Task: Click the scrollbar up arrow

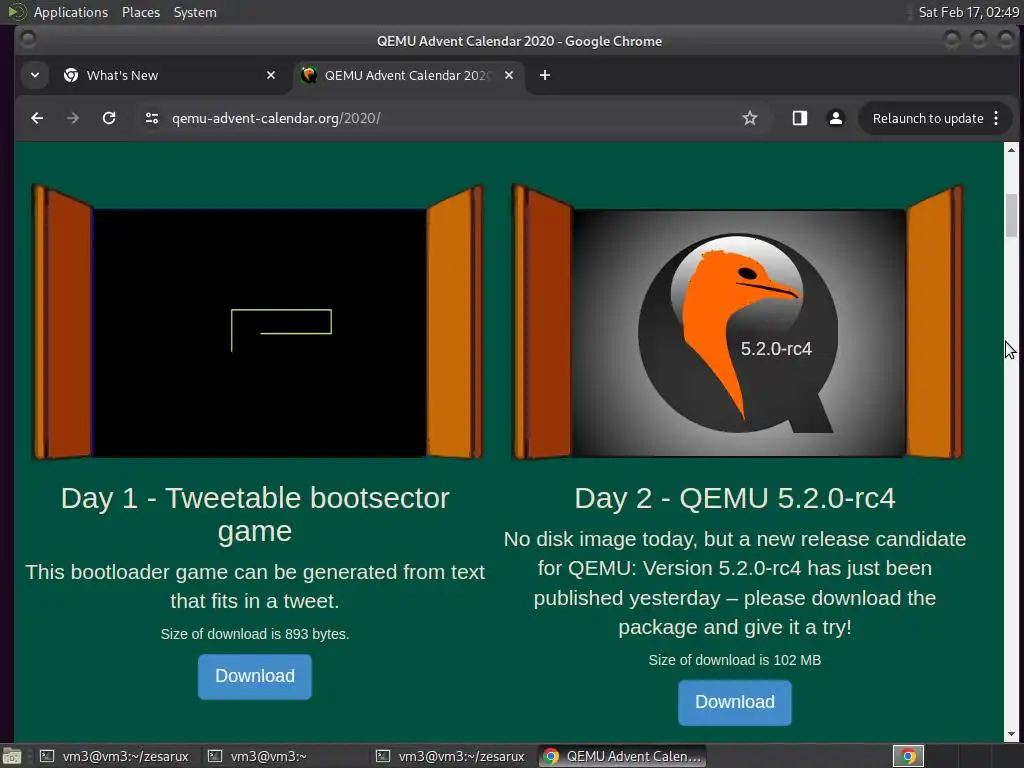Action: tap(1011, 150)
